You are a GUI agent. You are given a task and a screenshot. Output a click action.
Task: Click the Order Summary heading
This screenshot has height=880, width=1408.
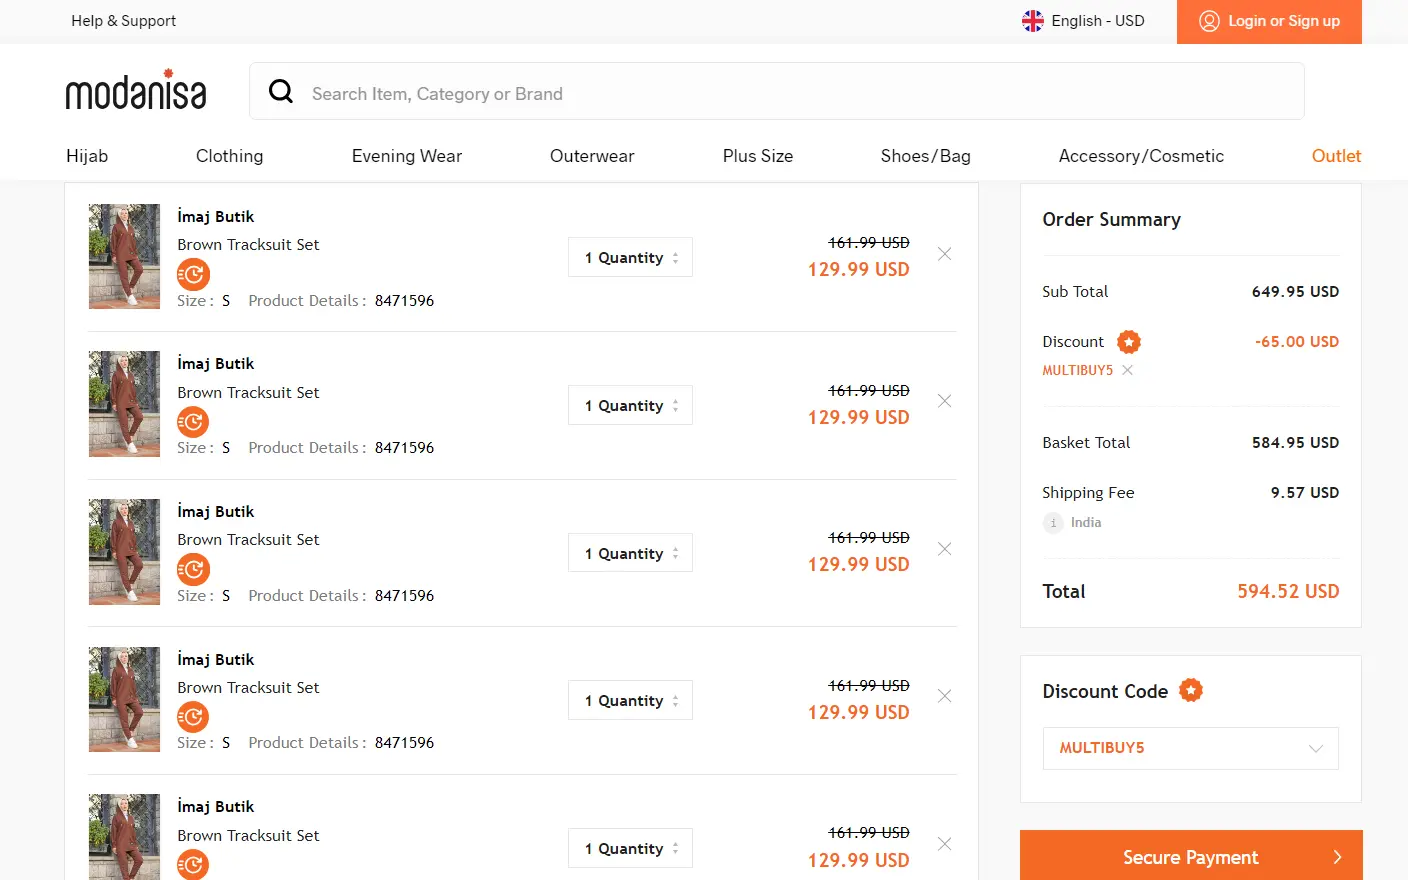1111,220
